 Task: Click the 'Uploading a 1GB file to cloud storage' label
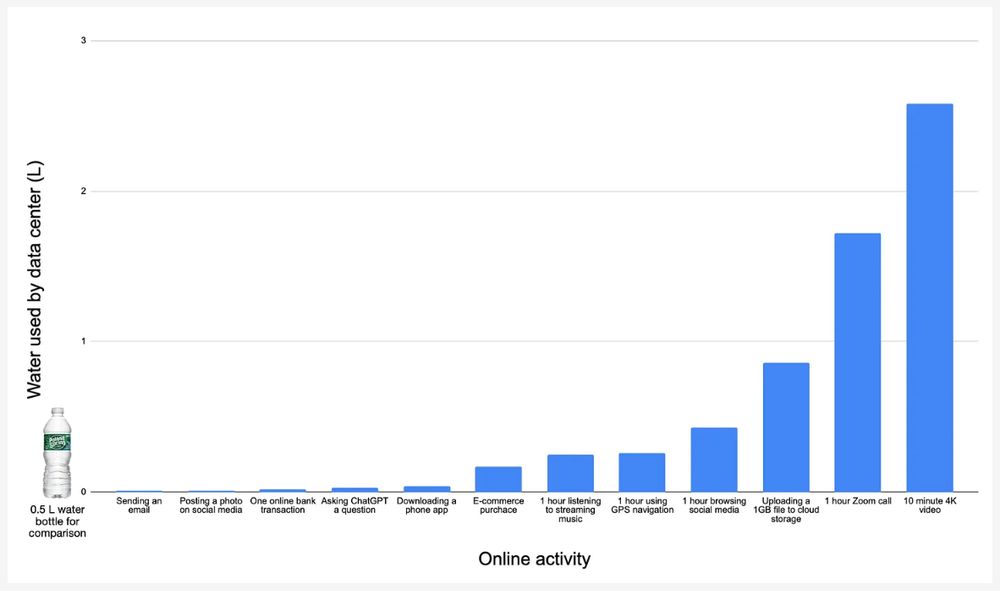tap(786, 510)
